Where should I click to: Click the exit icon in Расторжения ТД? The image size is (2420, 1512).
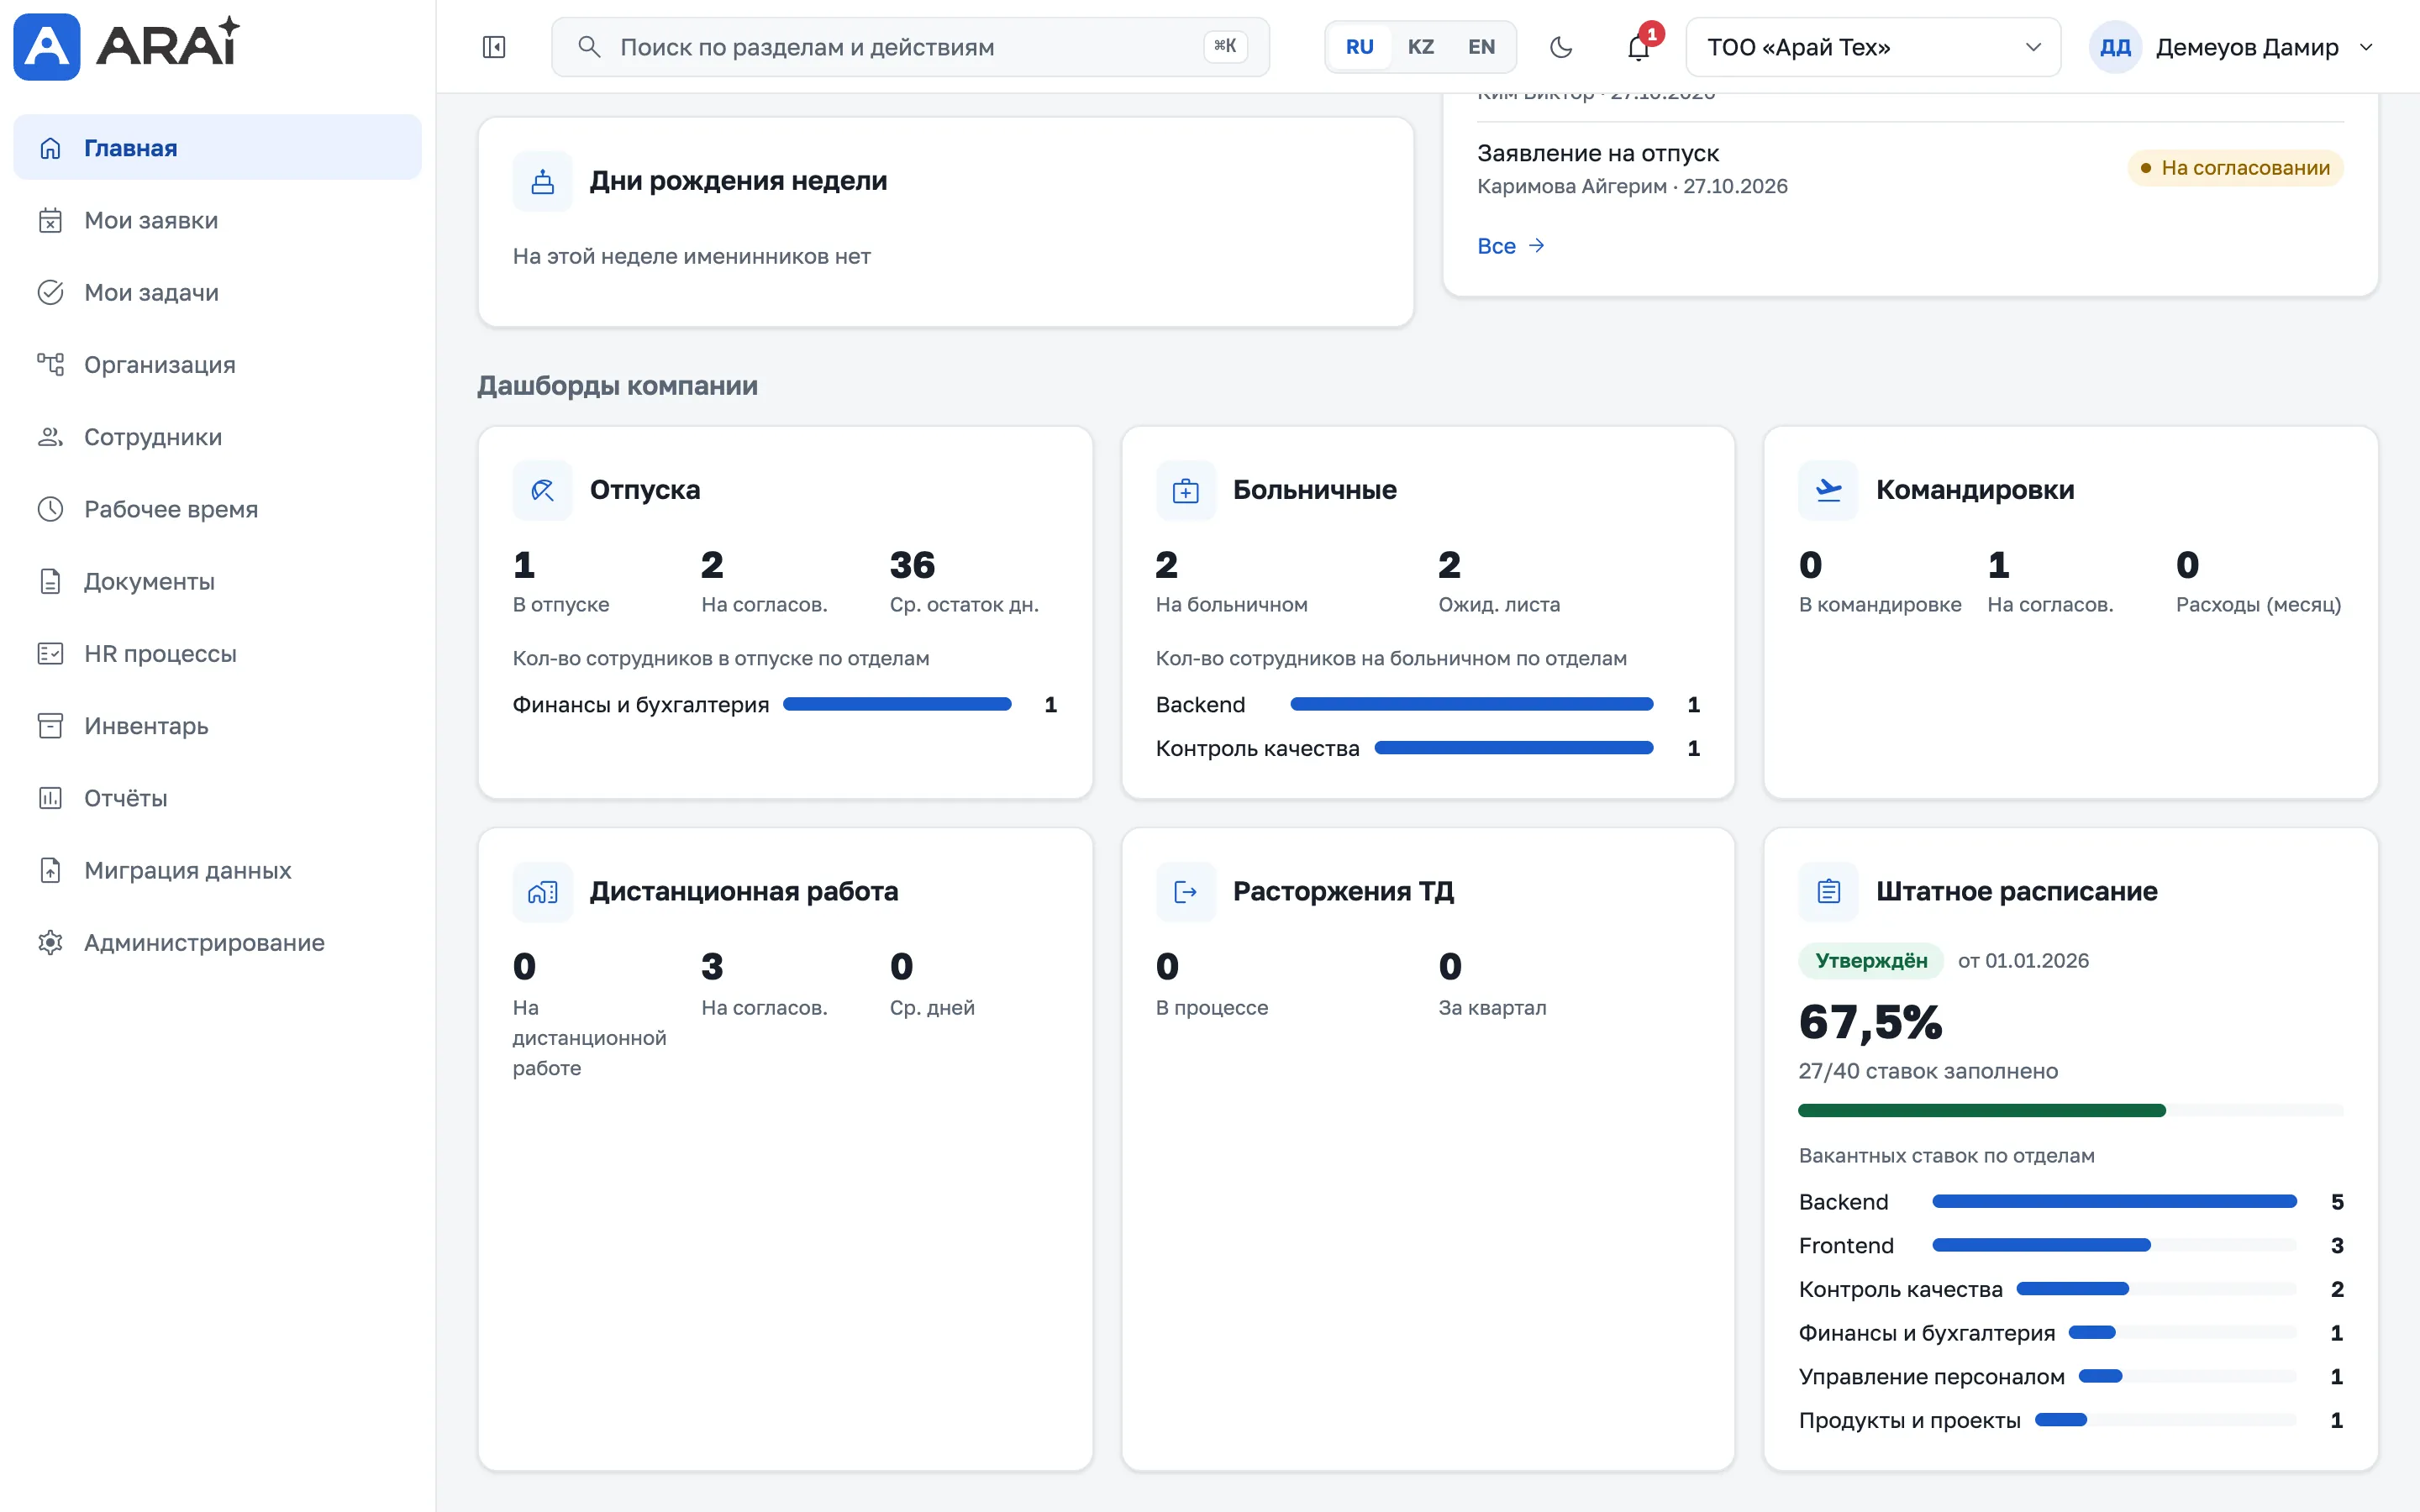pos(1186,891)
